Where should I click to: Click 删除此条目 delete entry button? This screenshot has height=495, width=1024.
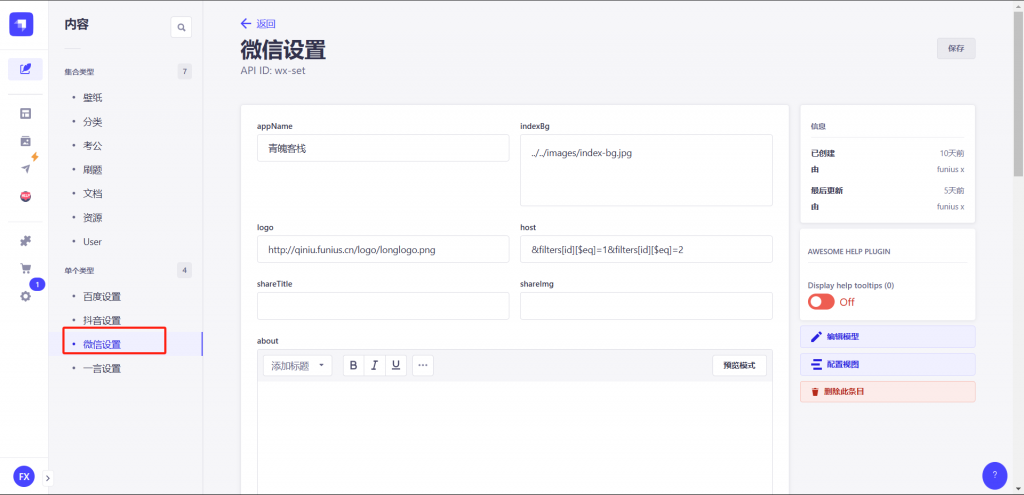888,392
